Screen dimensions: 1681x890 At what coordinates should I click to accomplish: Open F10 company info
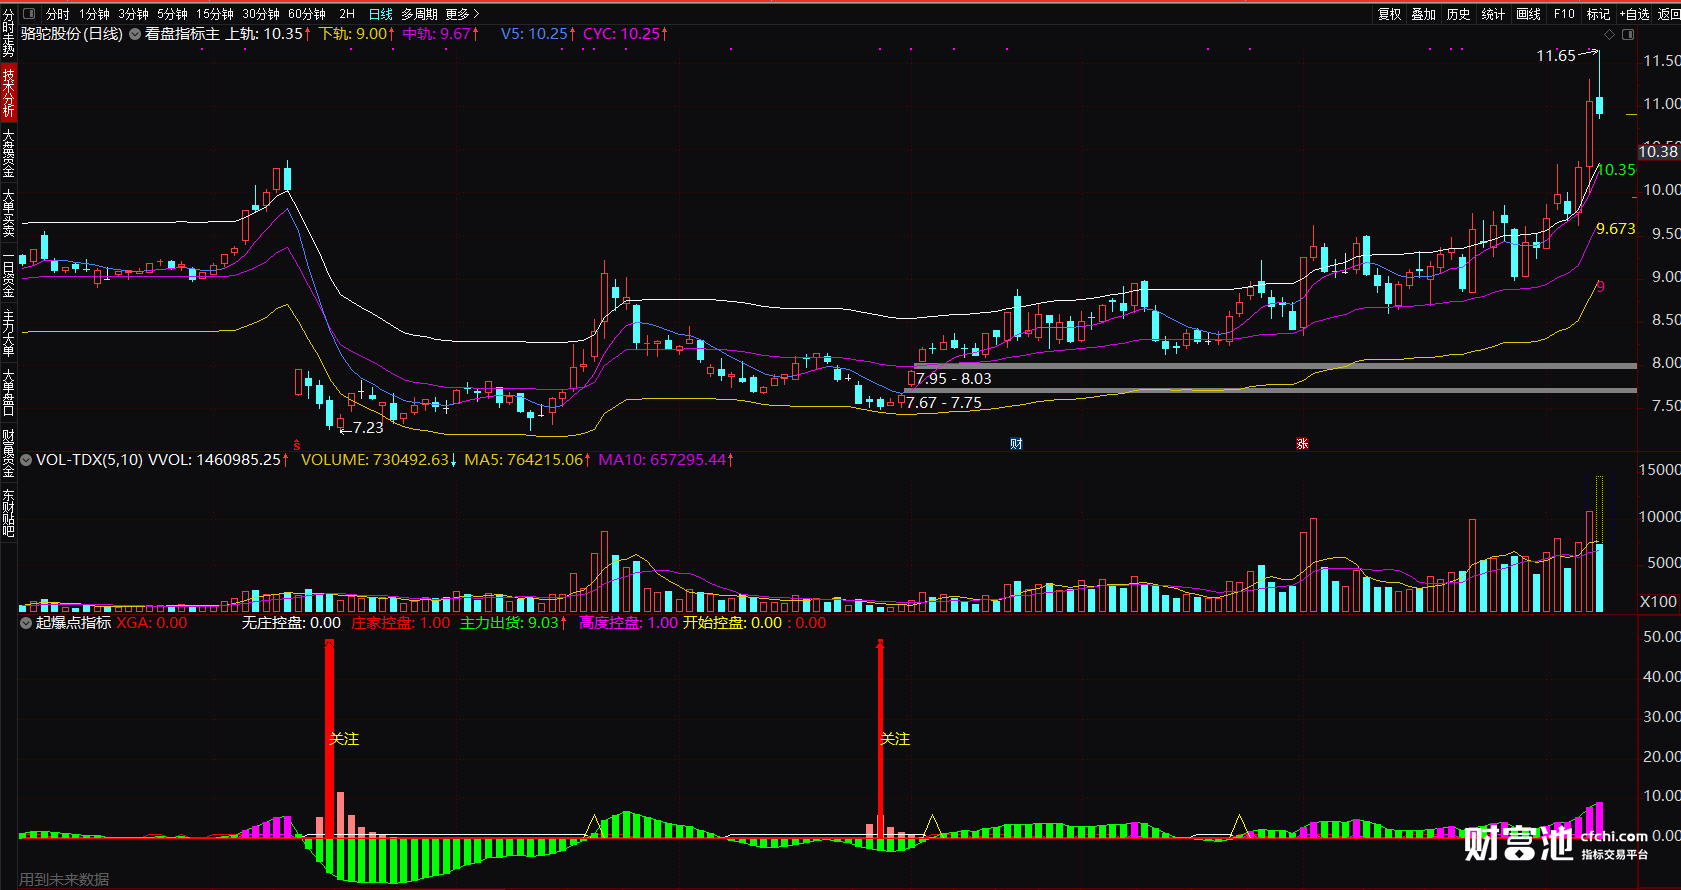[1564, 14]
